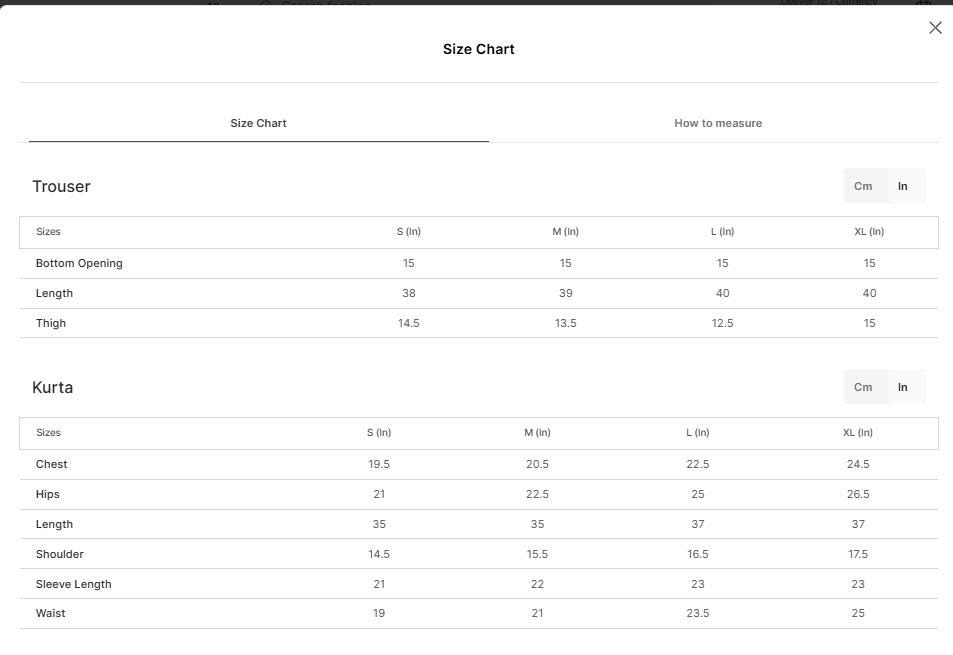Image resolution: width=953 pixels, height=655 pixels.
Task: Click the Kurta M (In) column header
Action: (537, 433)
